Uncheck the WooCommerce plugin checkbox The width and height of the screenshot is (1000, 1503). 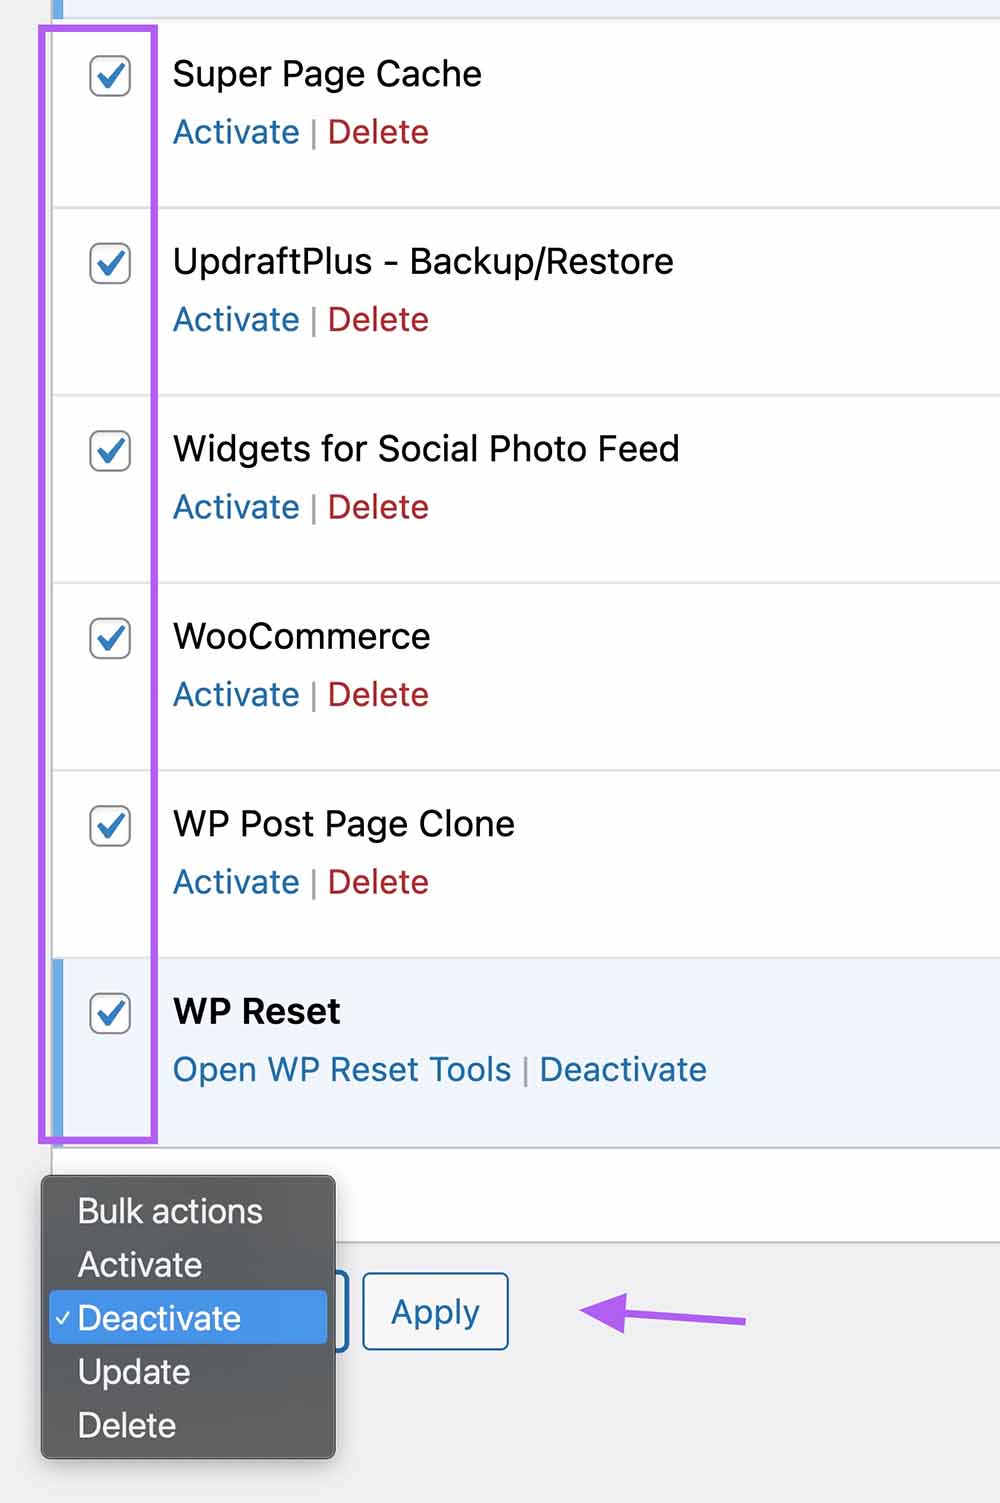[110, 638]
